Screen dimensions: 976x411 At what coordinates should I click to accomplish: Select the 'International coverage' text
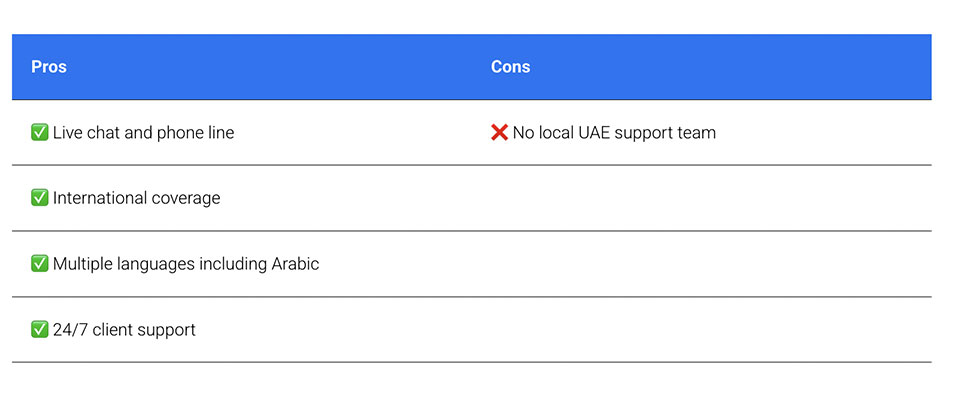click(x=136, y=198)
